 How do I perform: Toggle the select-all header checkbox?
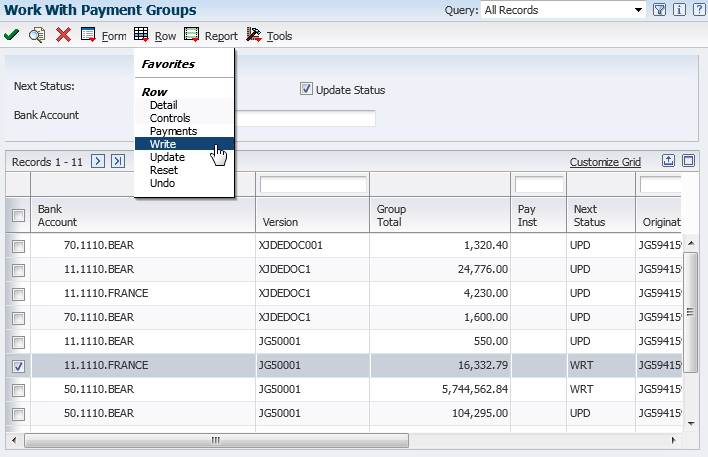[19, 215]
